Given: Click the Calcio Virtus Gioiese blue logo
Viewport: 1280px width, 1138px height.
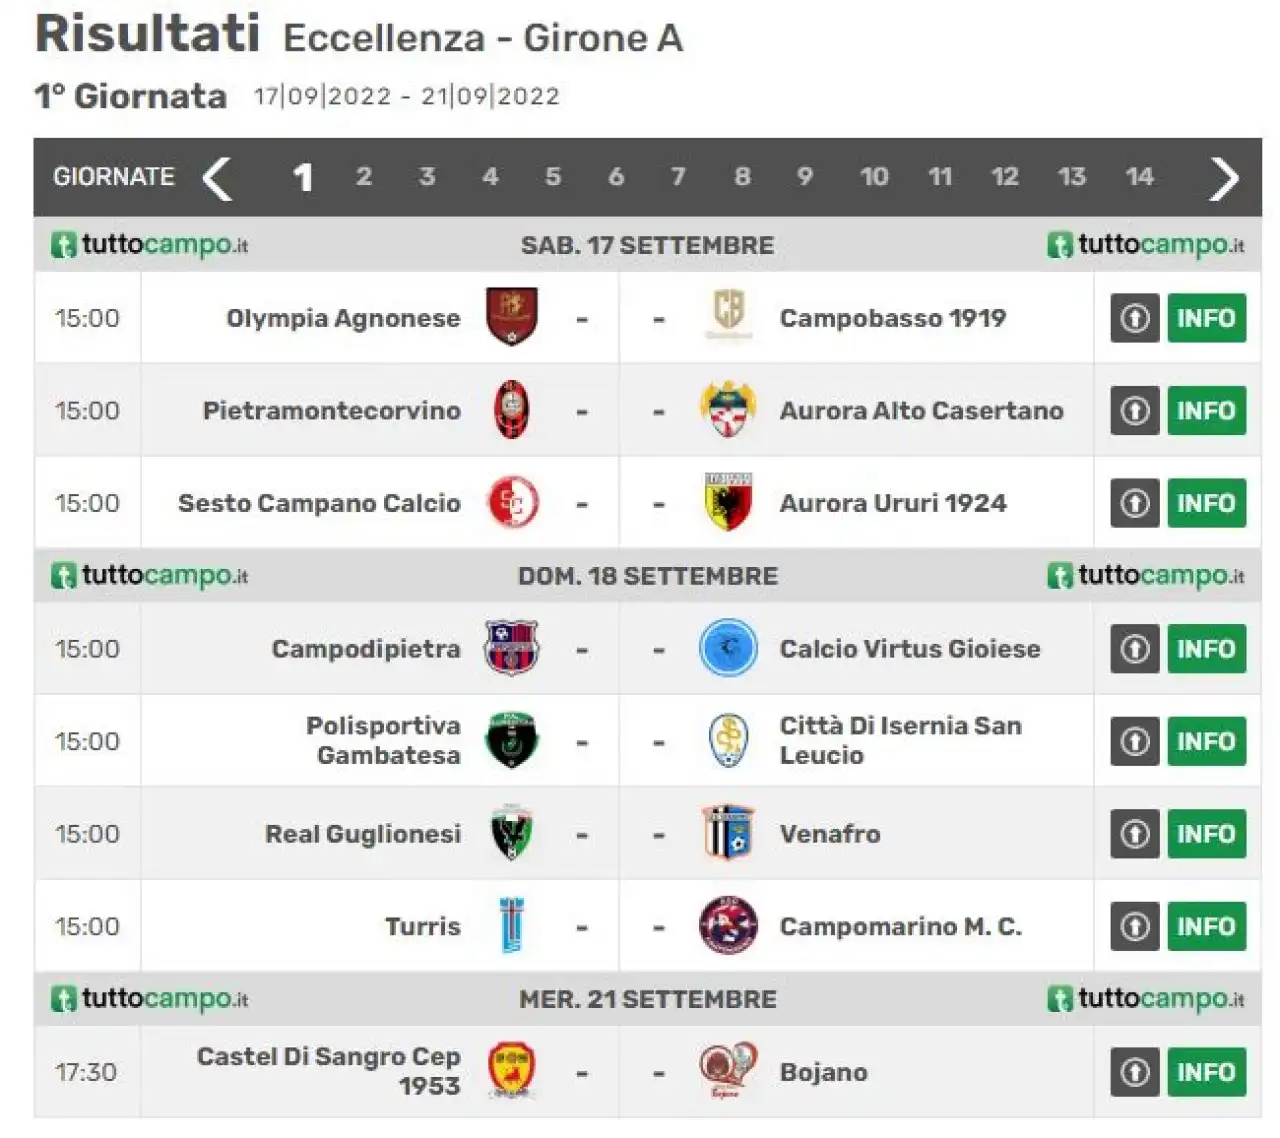Looking at the screenshot, I should (x=728, y=648).
